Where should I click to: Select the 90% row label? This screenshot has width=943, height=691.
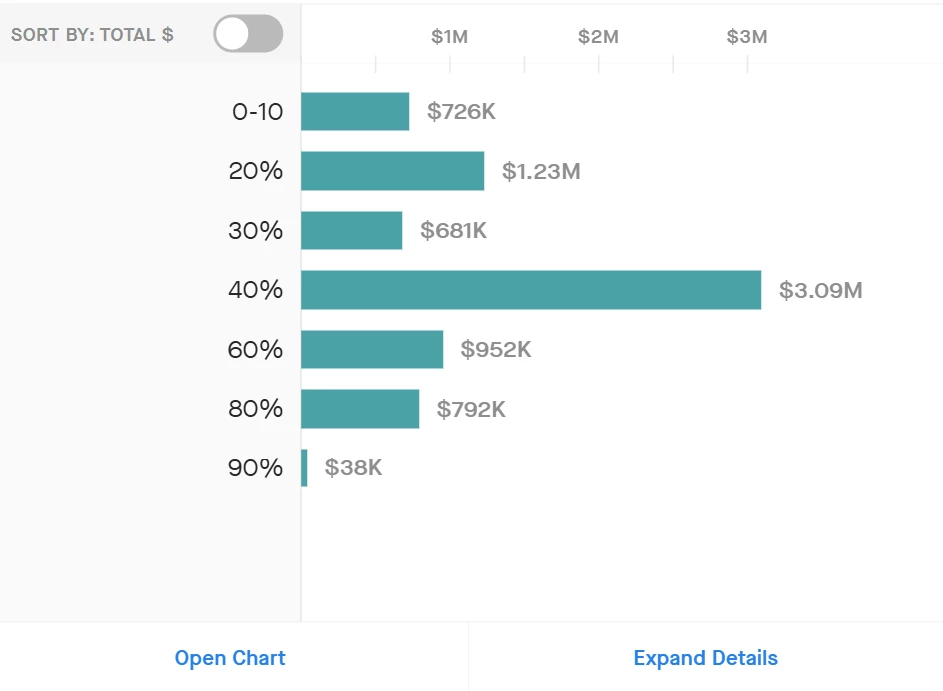(256, 468)
